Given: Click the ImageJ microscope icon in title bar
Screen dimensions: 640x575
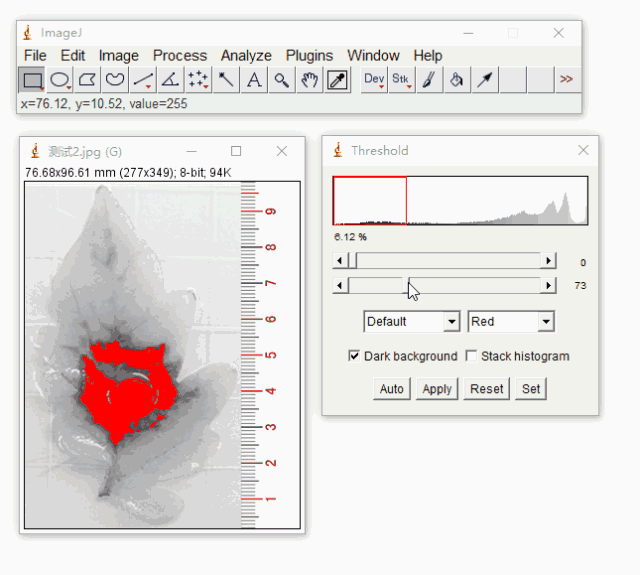Looking at the screenshot, I should point(28,33).
